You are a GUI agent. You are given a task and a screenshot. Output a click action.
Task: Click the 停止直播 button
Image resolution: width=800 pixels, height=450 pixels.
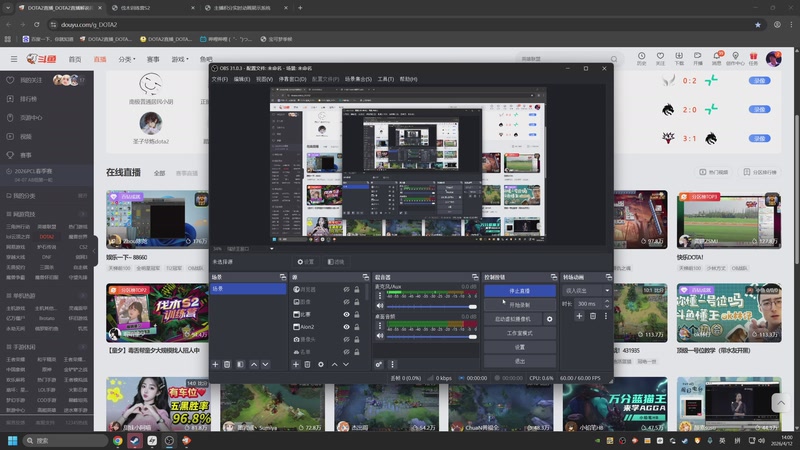(x=519, y=290)
